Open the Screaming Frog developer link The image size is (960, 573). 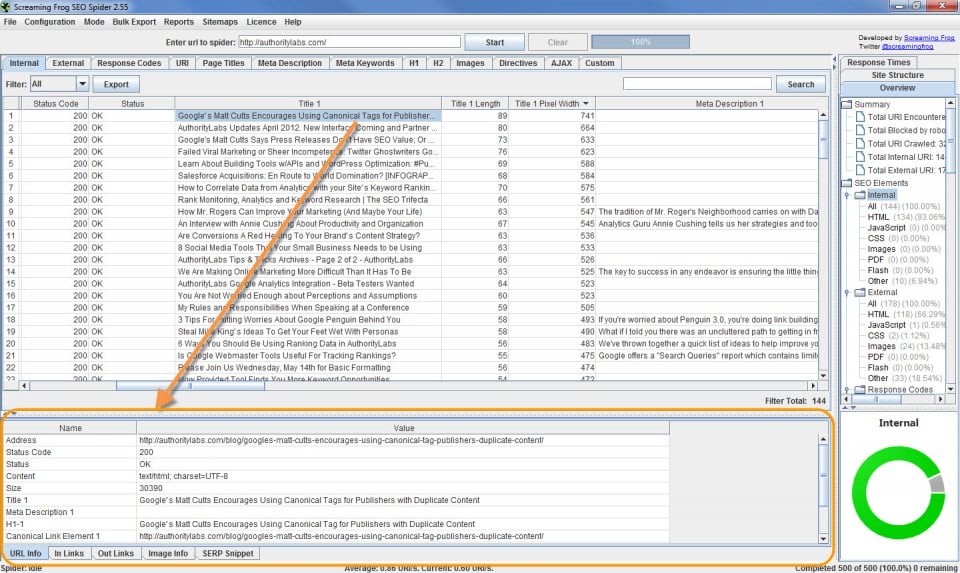pos(929,38)
